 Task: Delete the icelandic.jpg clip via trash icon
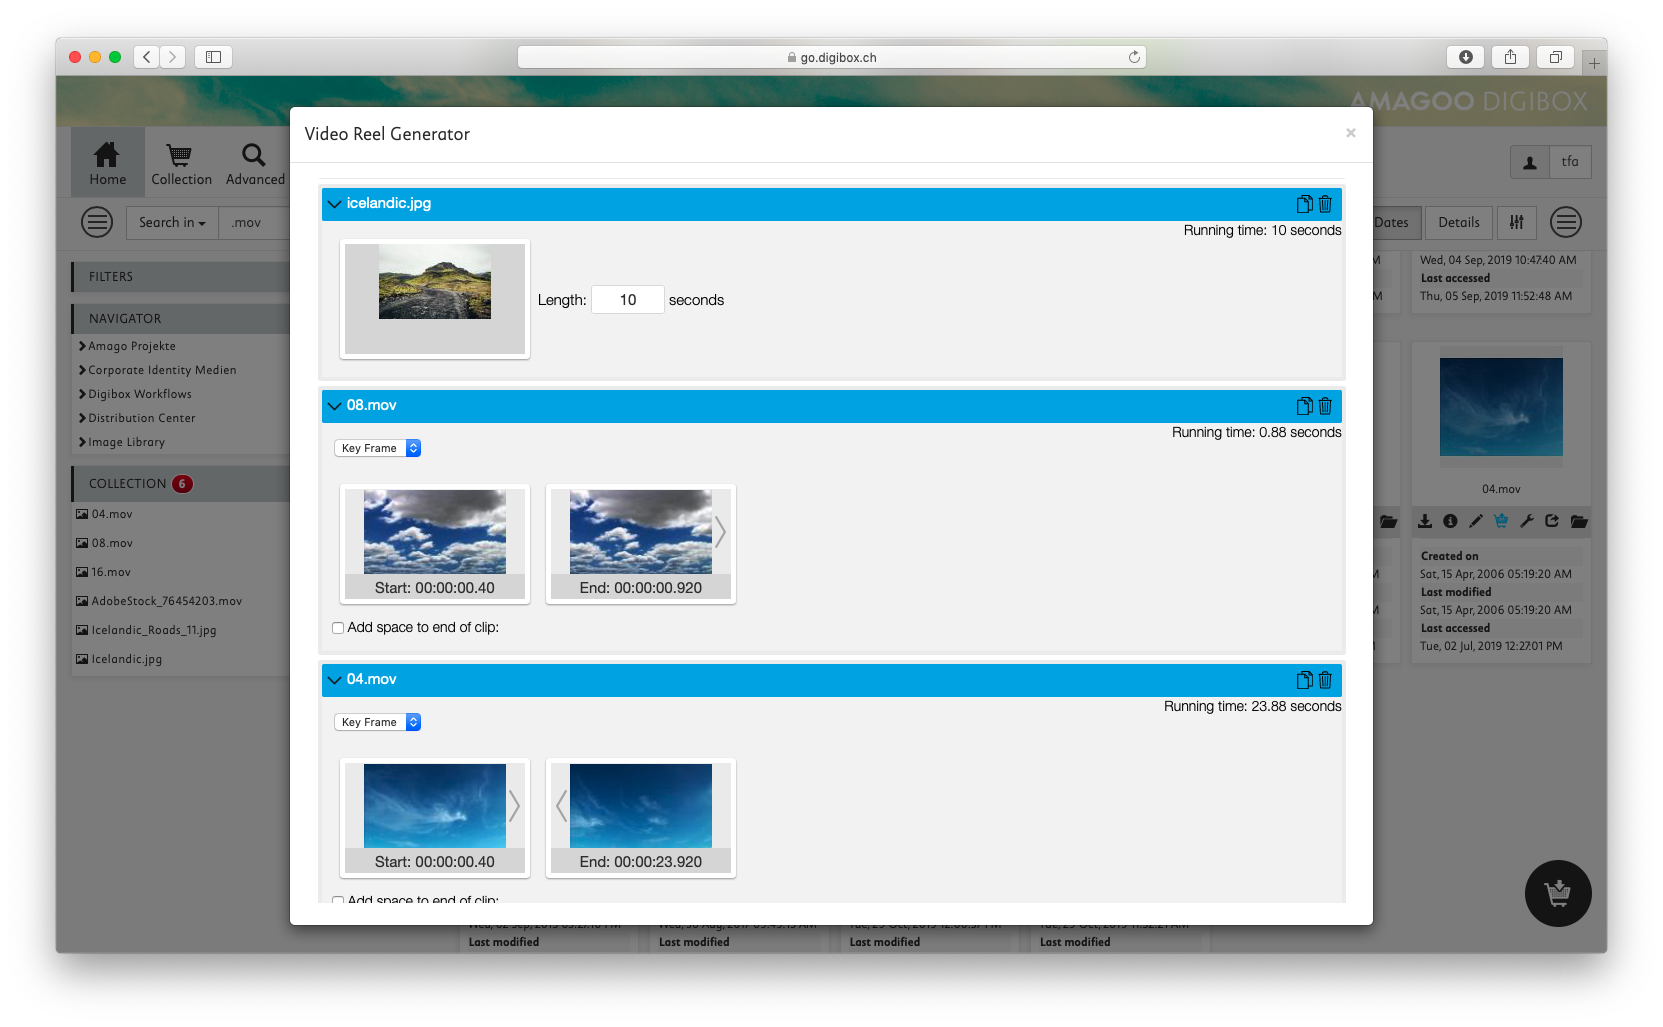point(1325,204)
